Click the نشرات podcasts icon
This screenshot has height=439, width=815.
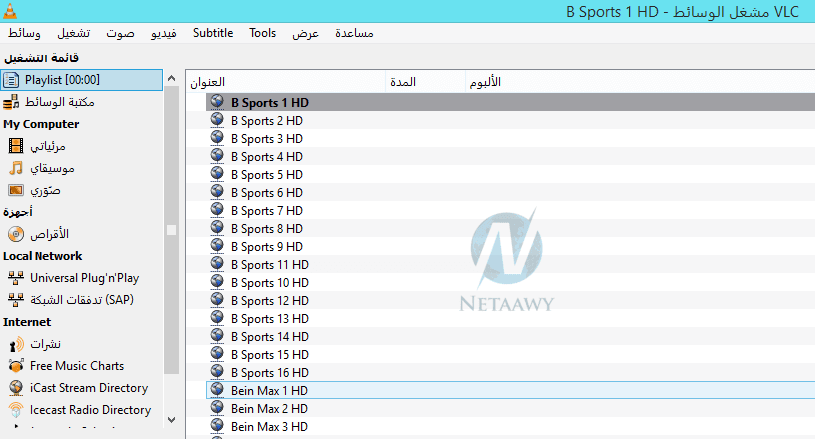coord(16,344)
